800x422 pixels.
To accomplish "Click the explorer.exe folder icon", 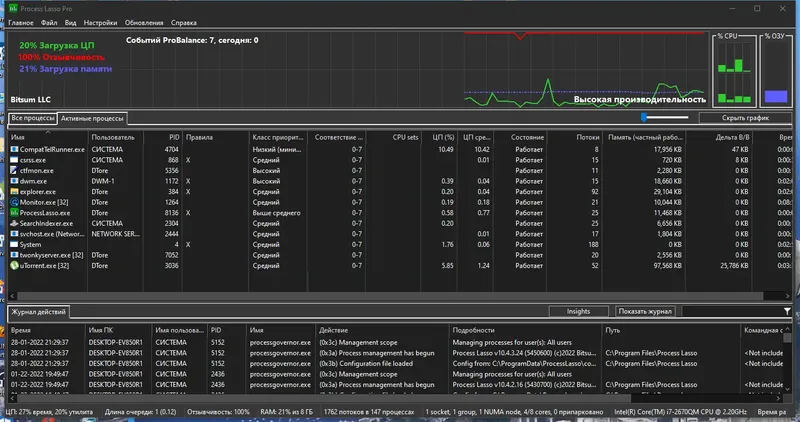I will [x=14, y=191].
